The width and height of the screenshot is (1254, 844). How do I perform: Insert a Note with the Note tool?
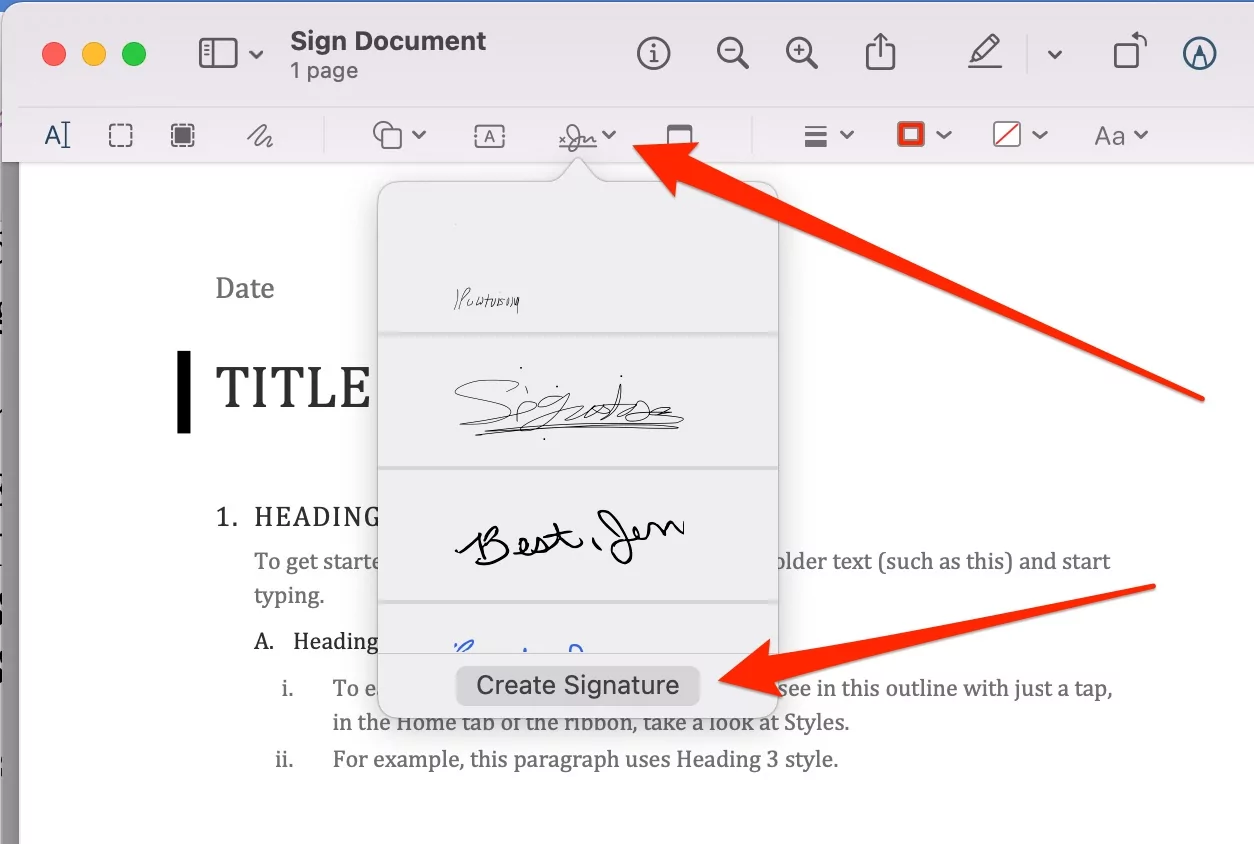[x=679, y=136]
